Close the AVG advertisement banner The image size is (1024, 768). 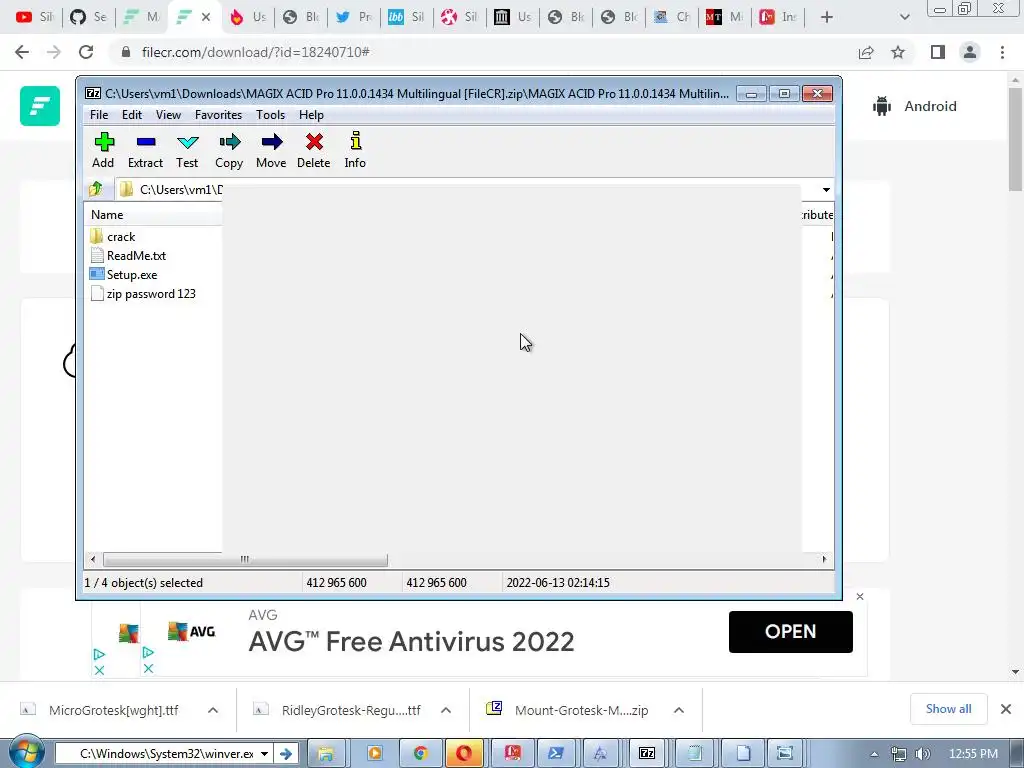click(859, 596)
